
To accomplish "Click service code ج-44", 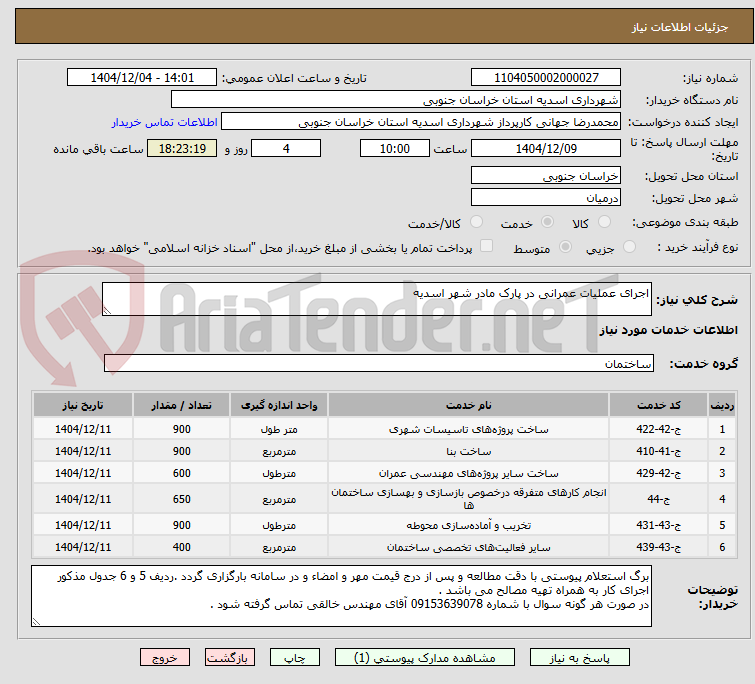I will pyautogui.click(x=658, y=499).
